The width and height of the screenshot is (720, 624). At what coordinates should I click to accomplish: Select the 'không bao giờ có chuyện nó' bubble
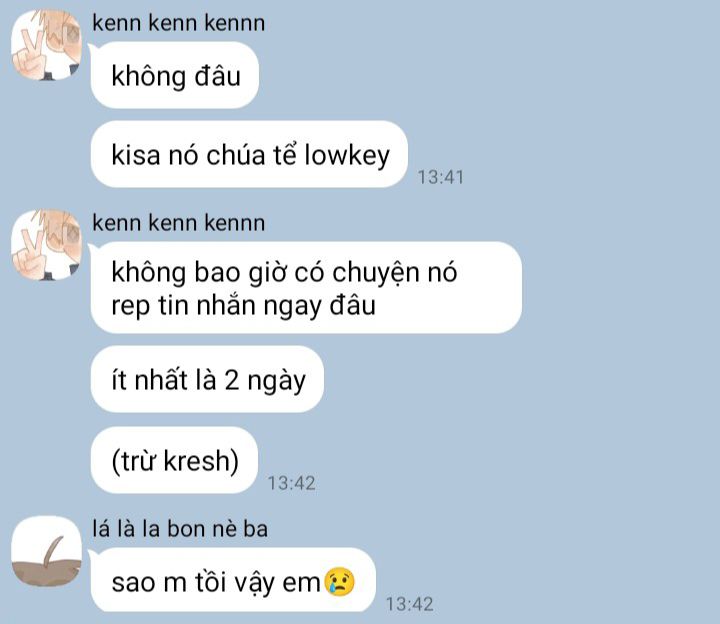[x=306, y=288]
